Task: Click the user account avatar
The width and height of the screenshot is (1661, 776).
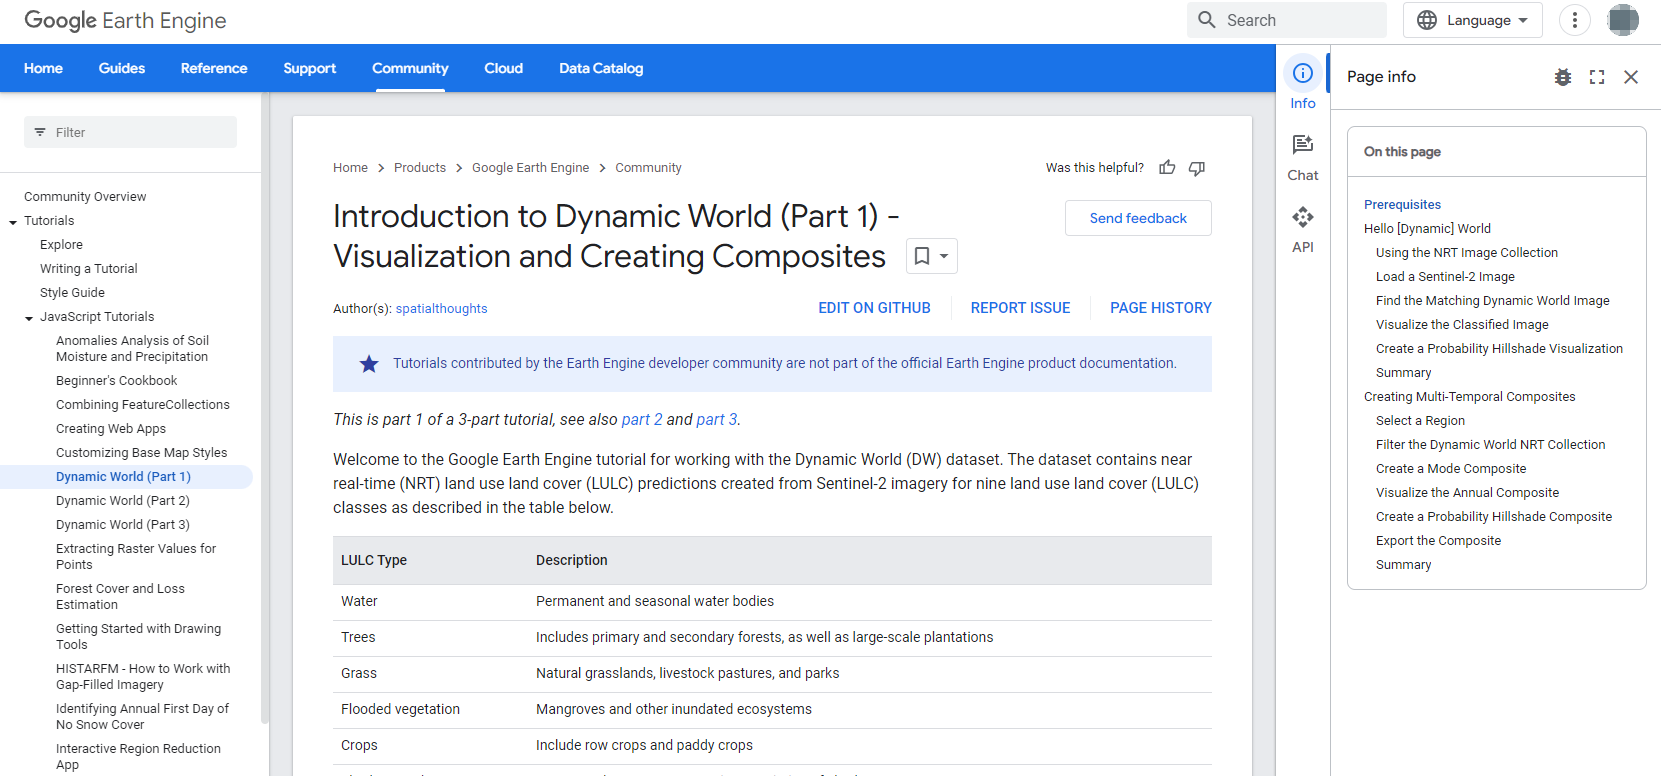Action: click(1623, 20)
